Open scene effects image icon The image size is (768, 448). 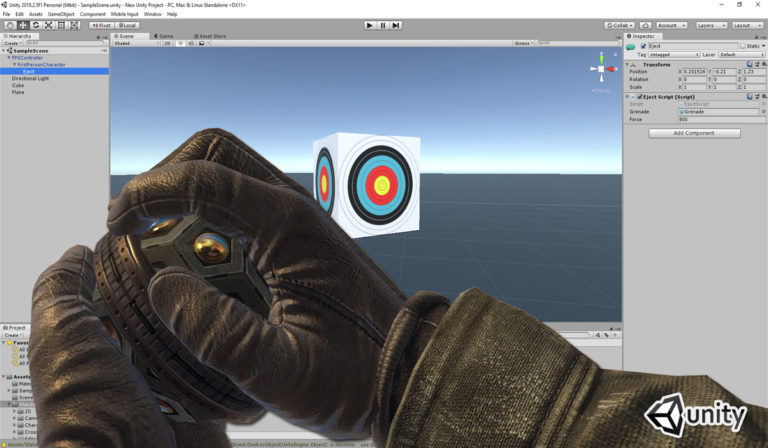(x=201, y=43)
